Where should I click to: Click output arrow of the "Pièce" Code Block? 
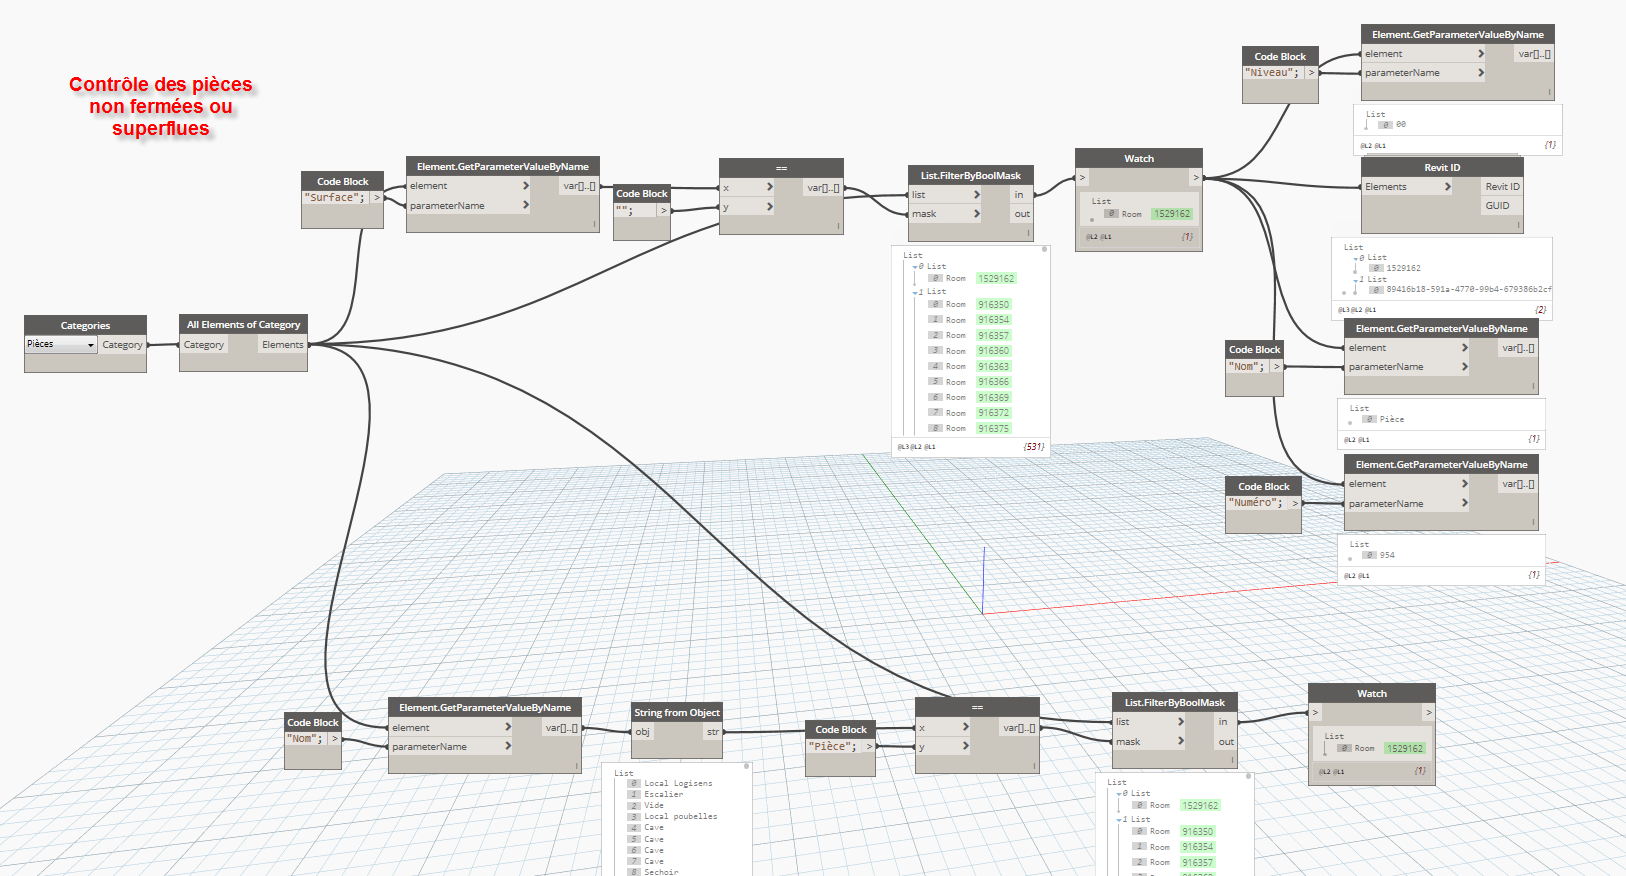(869, 746)
